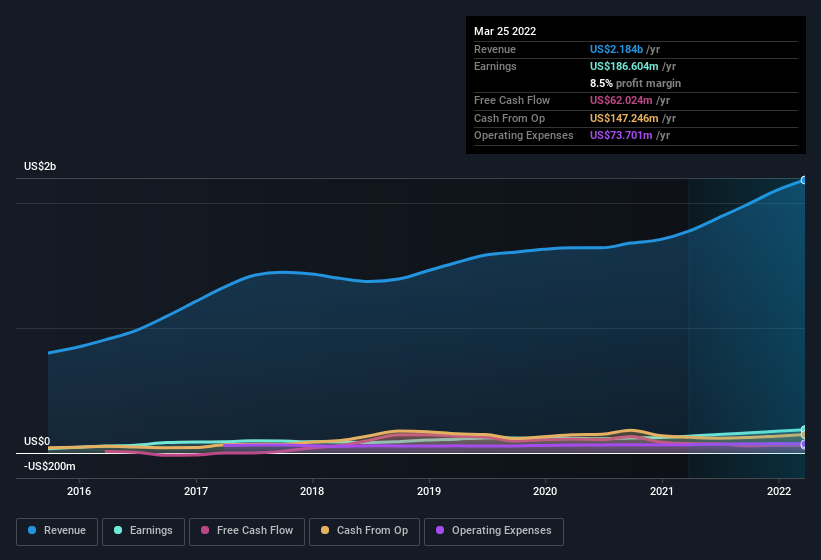Click the 8.5% profit margin text
This screenshot has height=560, width=821.
coord(636,83)
